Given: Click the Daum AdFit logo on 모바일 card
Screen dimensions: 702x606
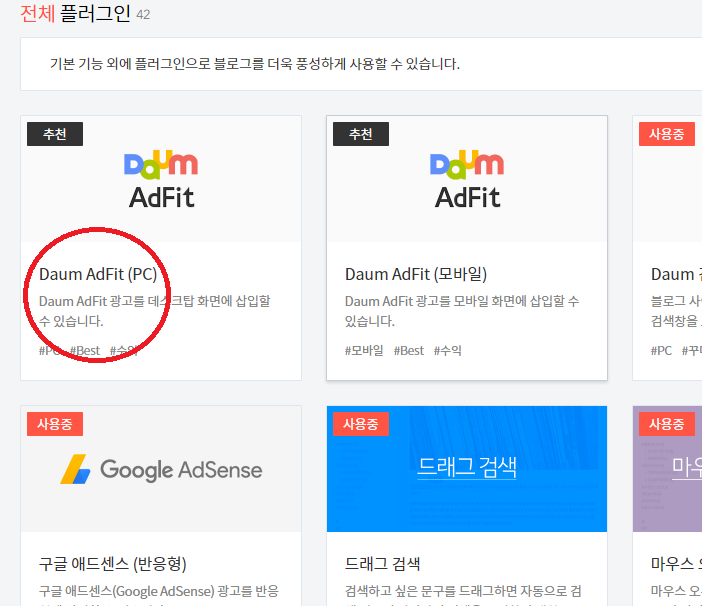Looking at the screenshot, I should (467, 179).
